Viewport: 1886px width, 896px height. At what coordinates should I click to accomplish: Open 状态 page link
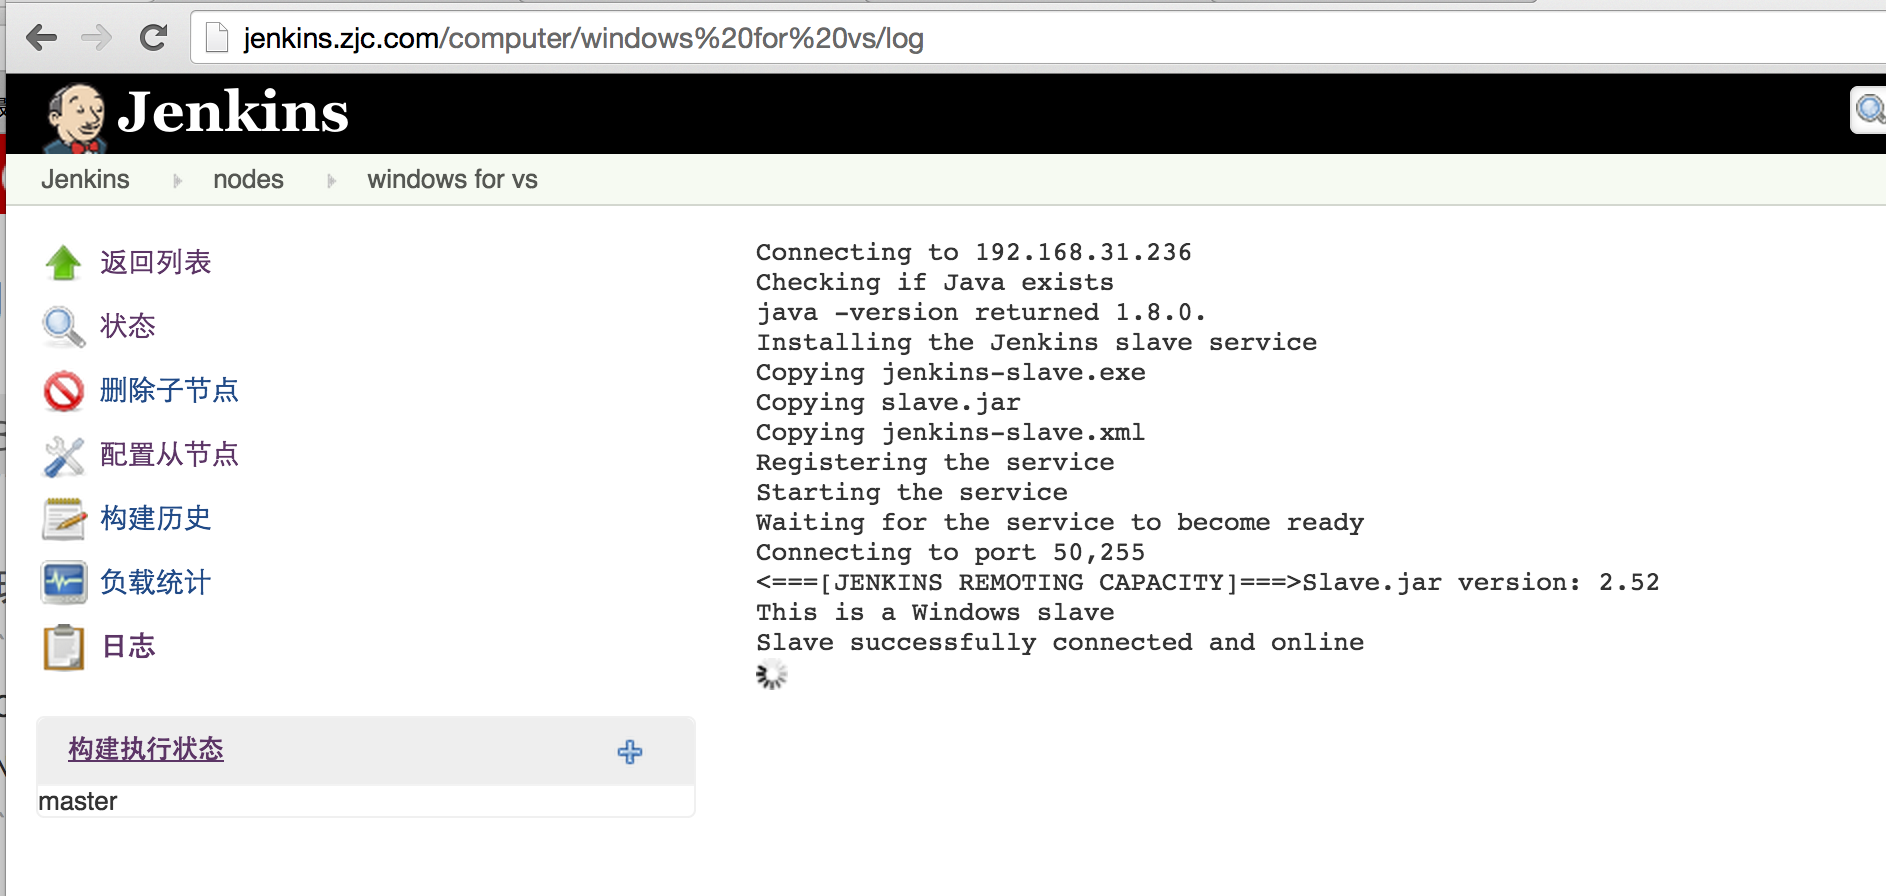coord(128,326)
